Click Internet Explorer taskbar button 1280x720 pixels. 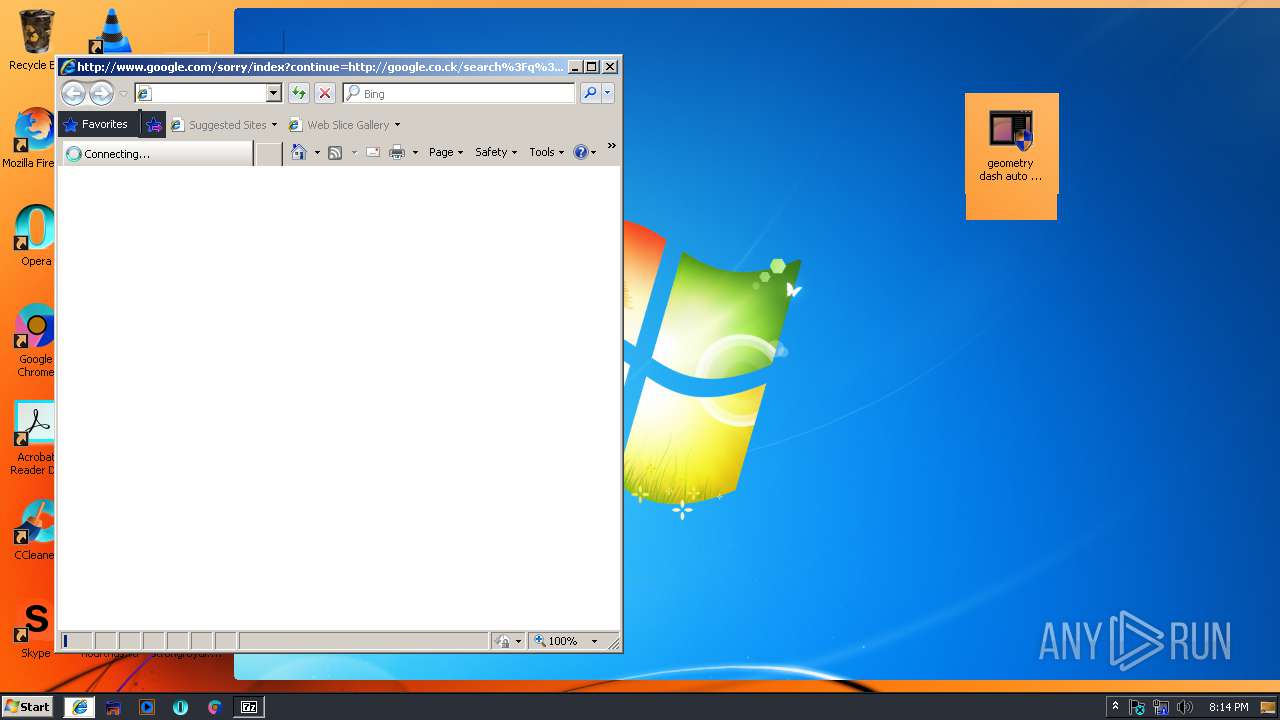coord(79,707)
